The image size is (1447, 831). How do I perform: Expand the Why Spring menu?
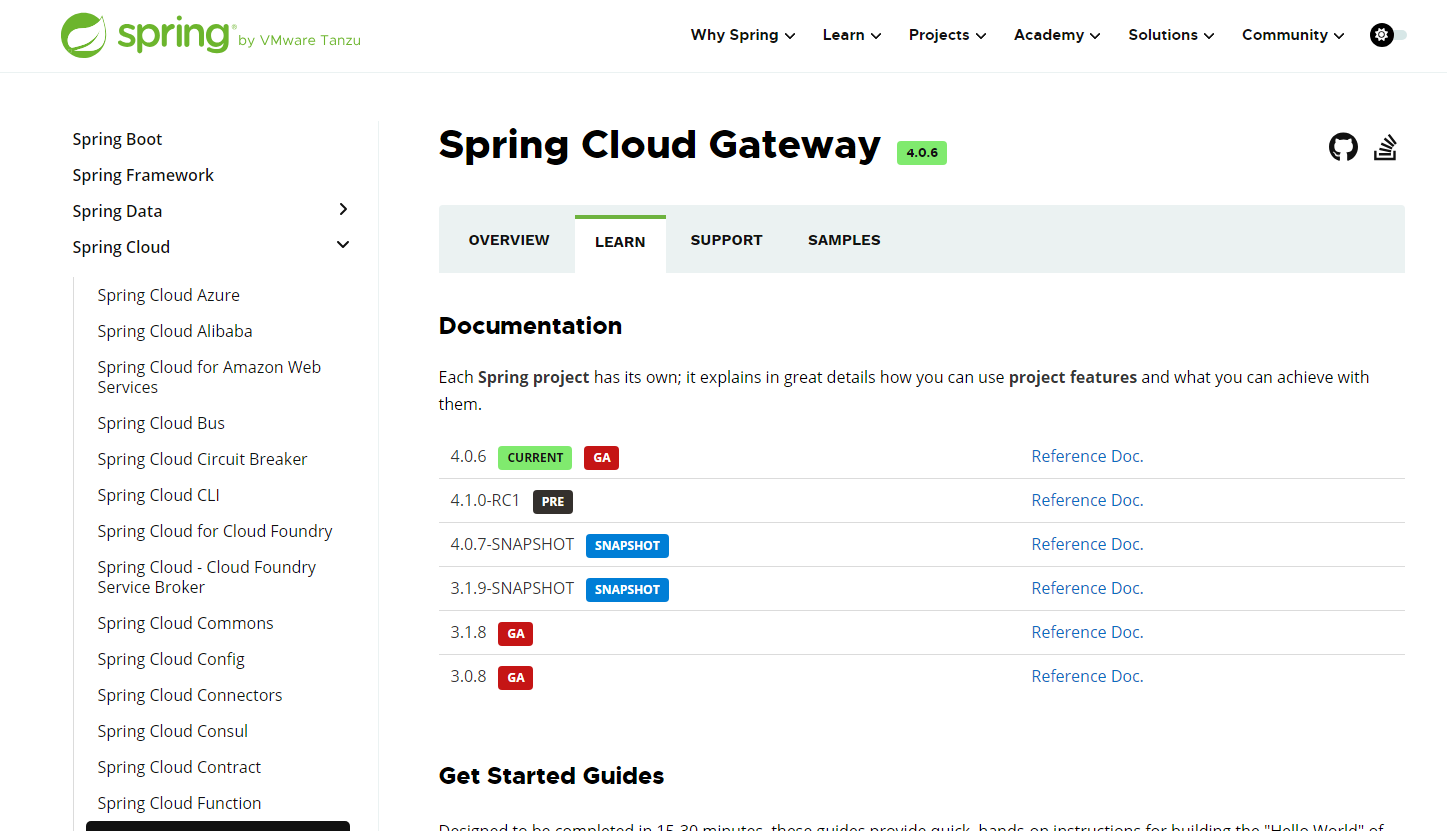743,35
